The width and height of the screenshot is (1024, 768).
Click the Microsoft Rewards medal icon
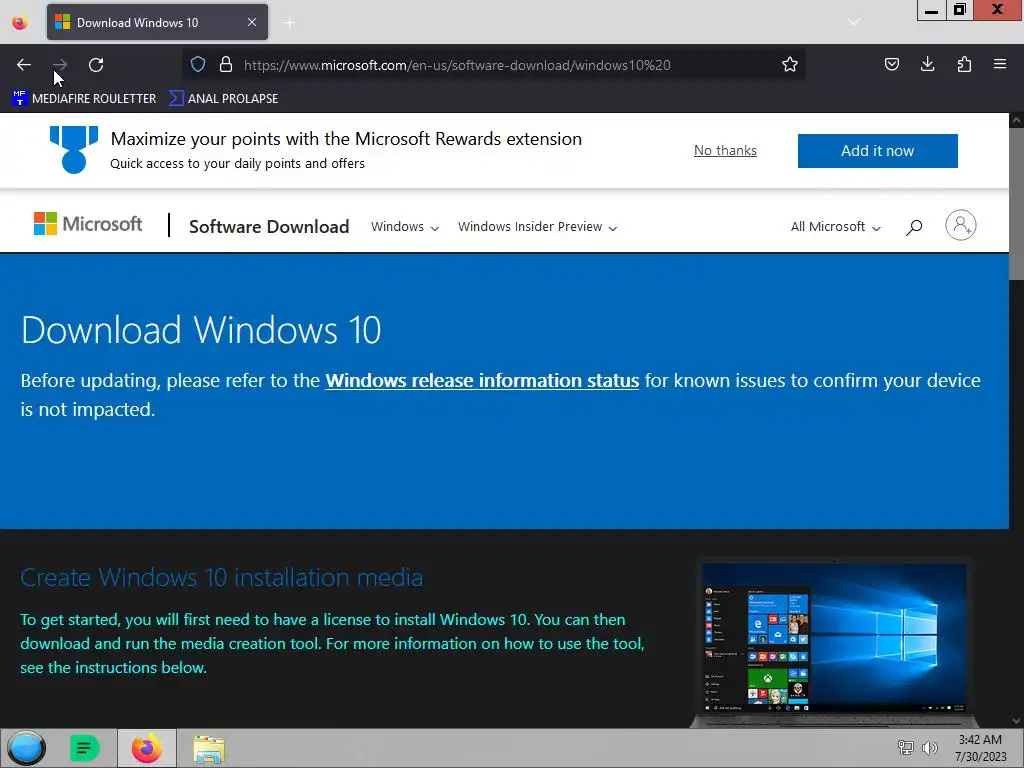pyautogui.click(x=74, y=150)
